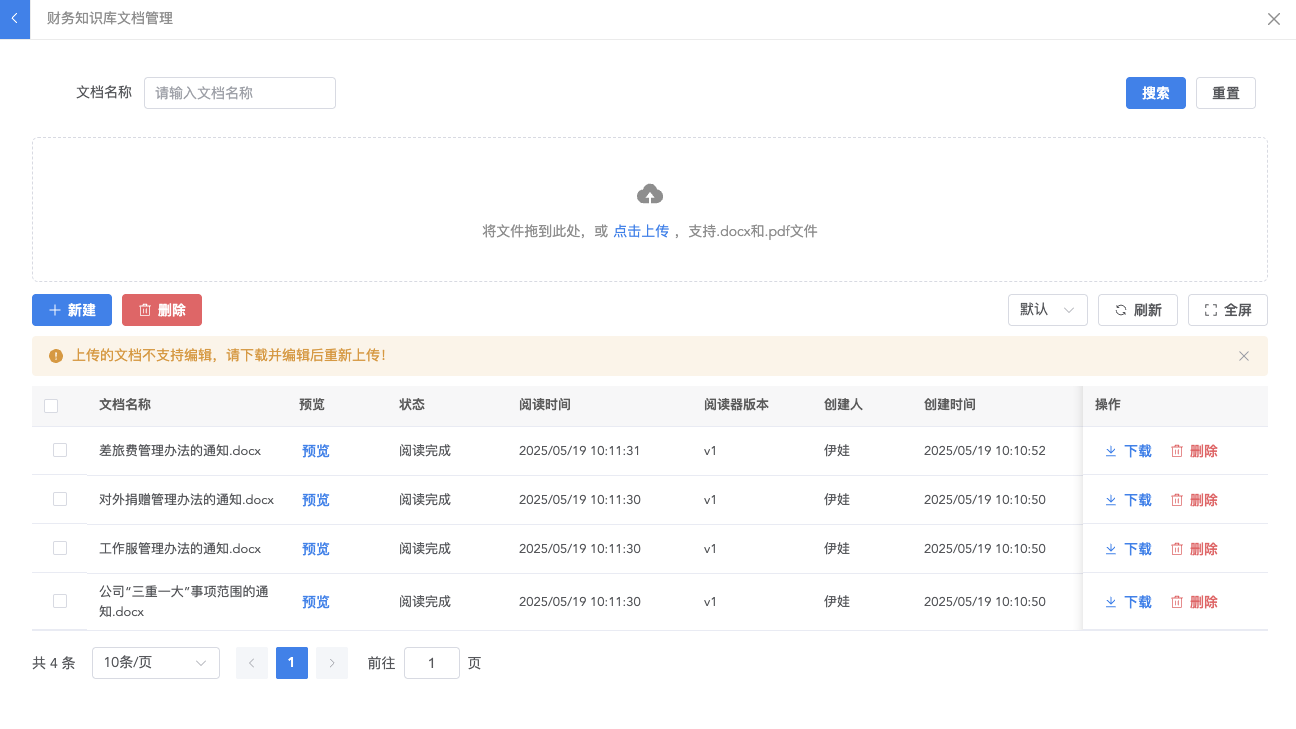Click the 文档名称 column header
1296x729 pixels.
[x=125, y=405]
